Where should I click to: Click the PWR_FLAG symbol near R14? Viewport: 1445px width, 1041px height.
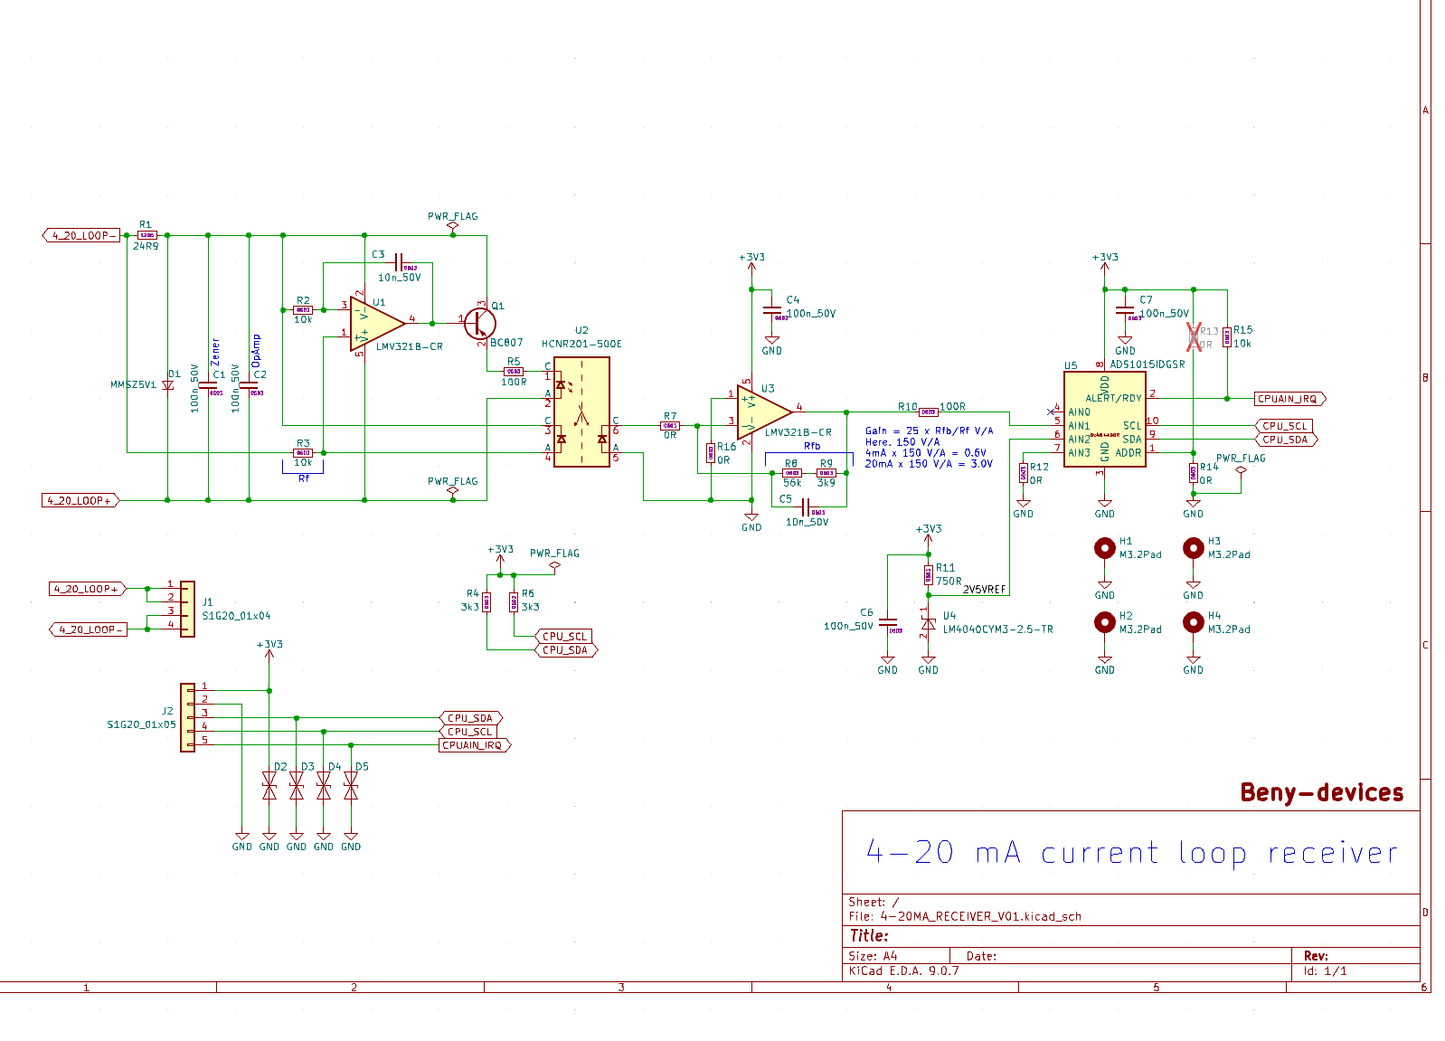[1241, 464]
